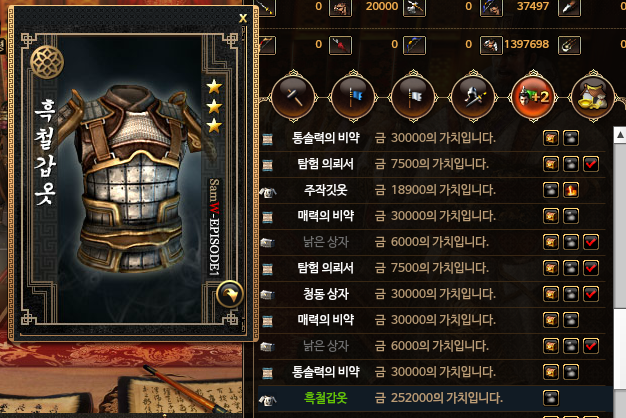This screenshot has height=418, width=626.
Task: Toggle the red checkmark for first 탐험 의뢰서
Action: click(591, 164)
